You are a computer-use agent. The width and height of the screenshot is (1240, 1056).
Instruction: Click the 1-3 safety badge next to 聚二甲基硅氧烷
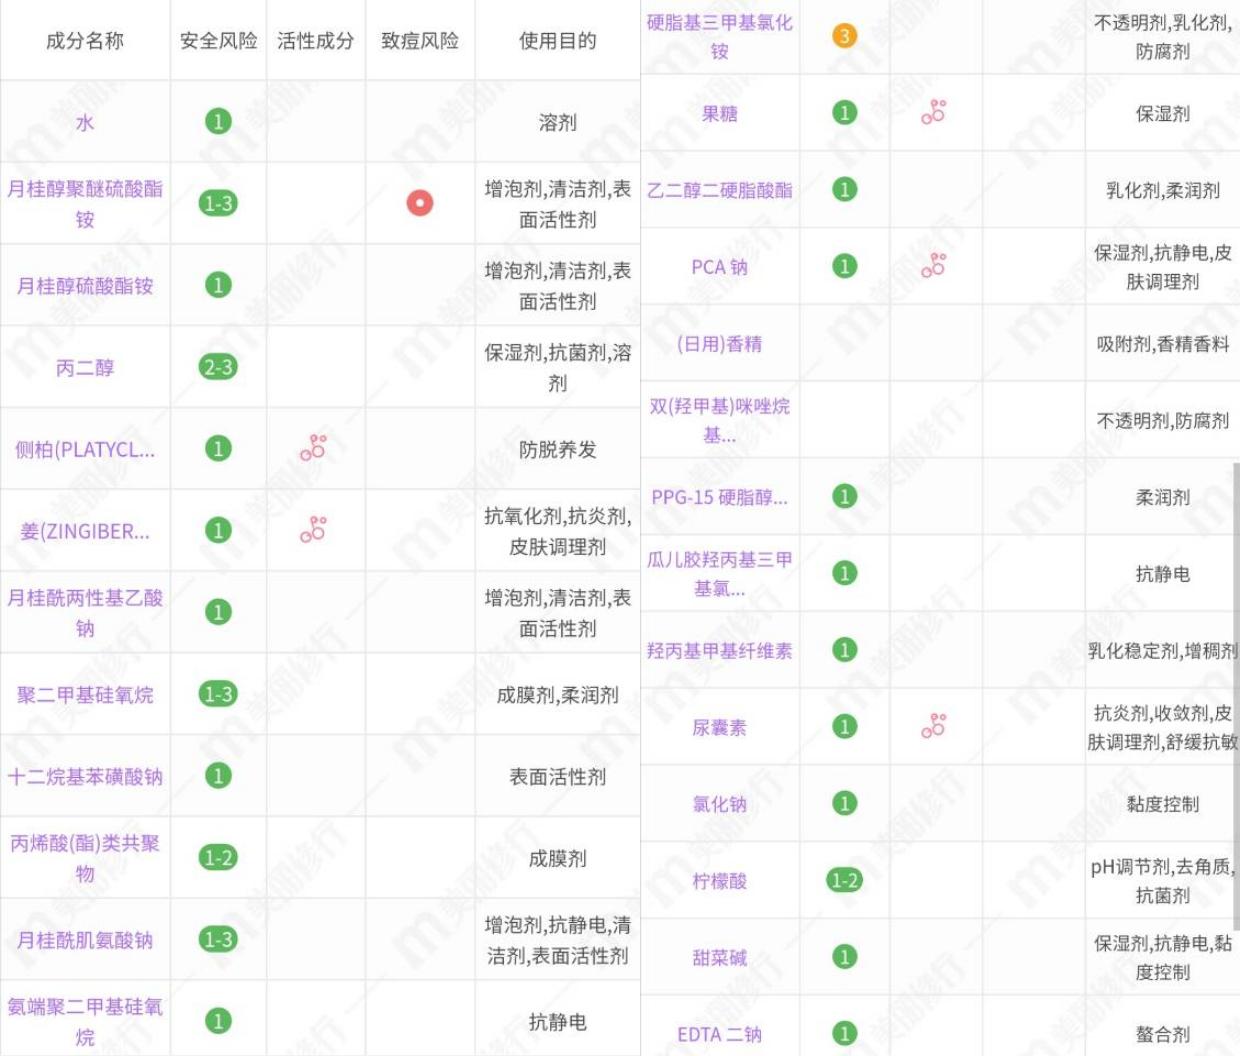tap(218, 694)
